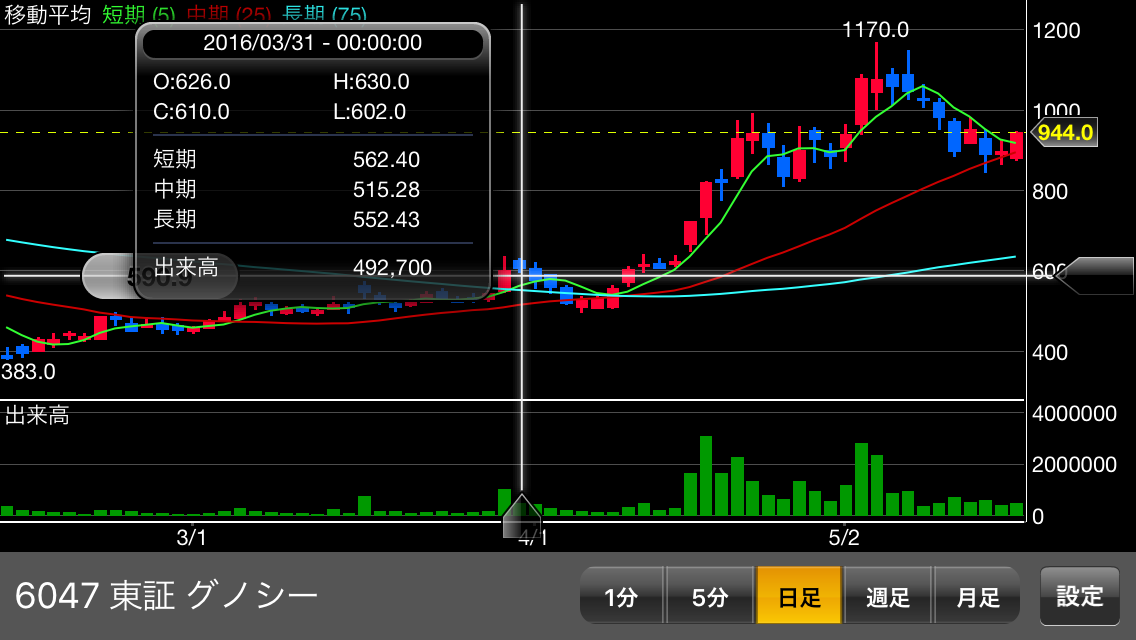
Task: Tap the 2016/03/31 date header in popup
Action: (312, 43)
